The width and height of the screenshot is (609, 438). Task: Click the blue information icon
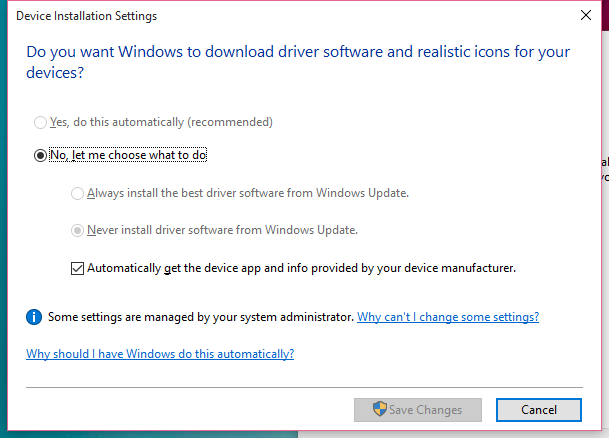pos(34,317)
